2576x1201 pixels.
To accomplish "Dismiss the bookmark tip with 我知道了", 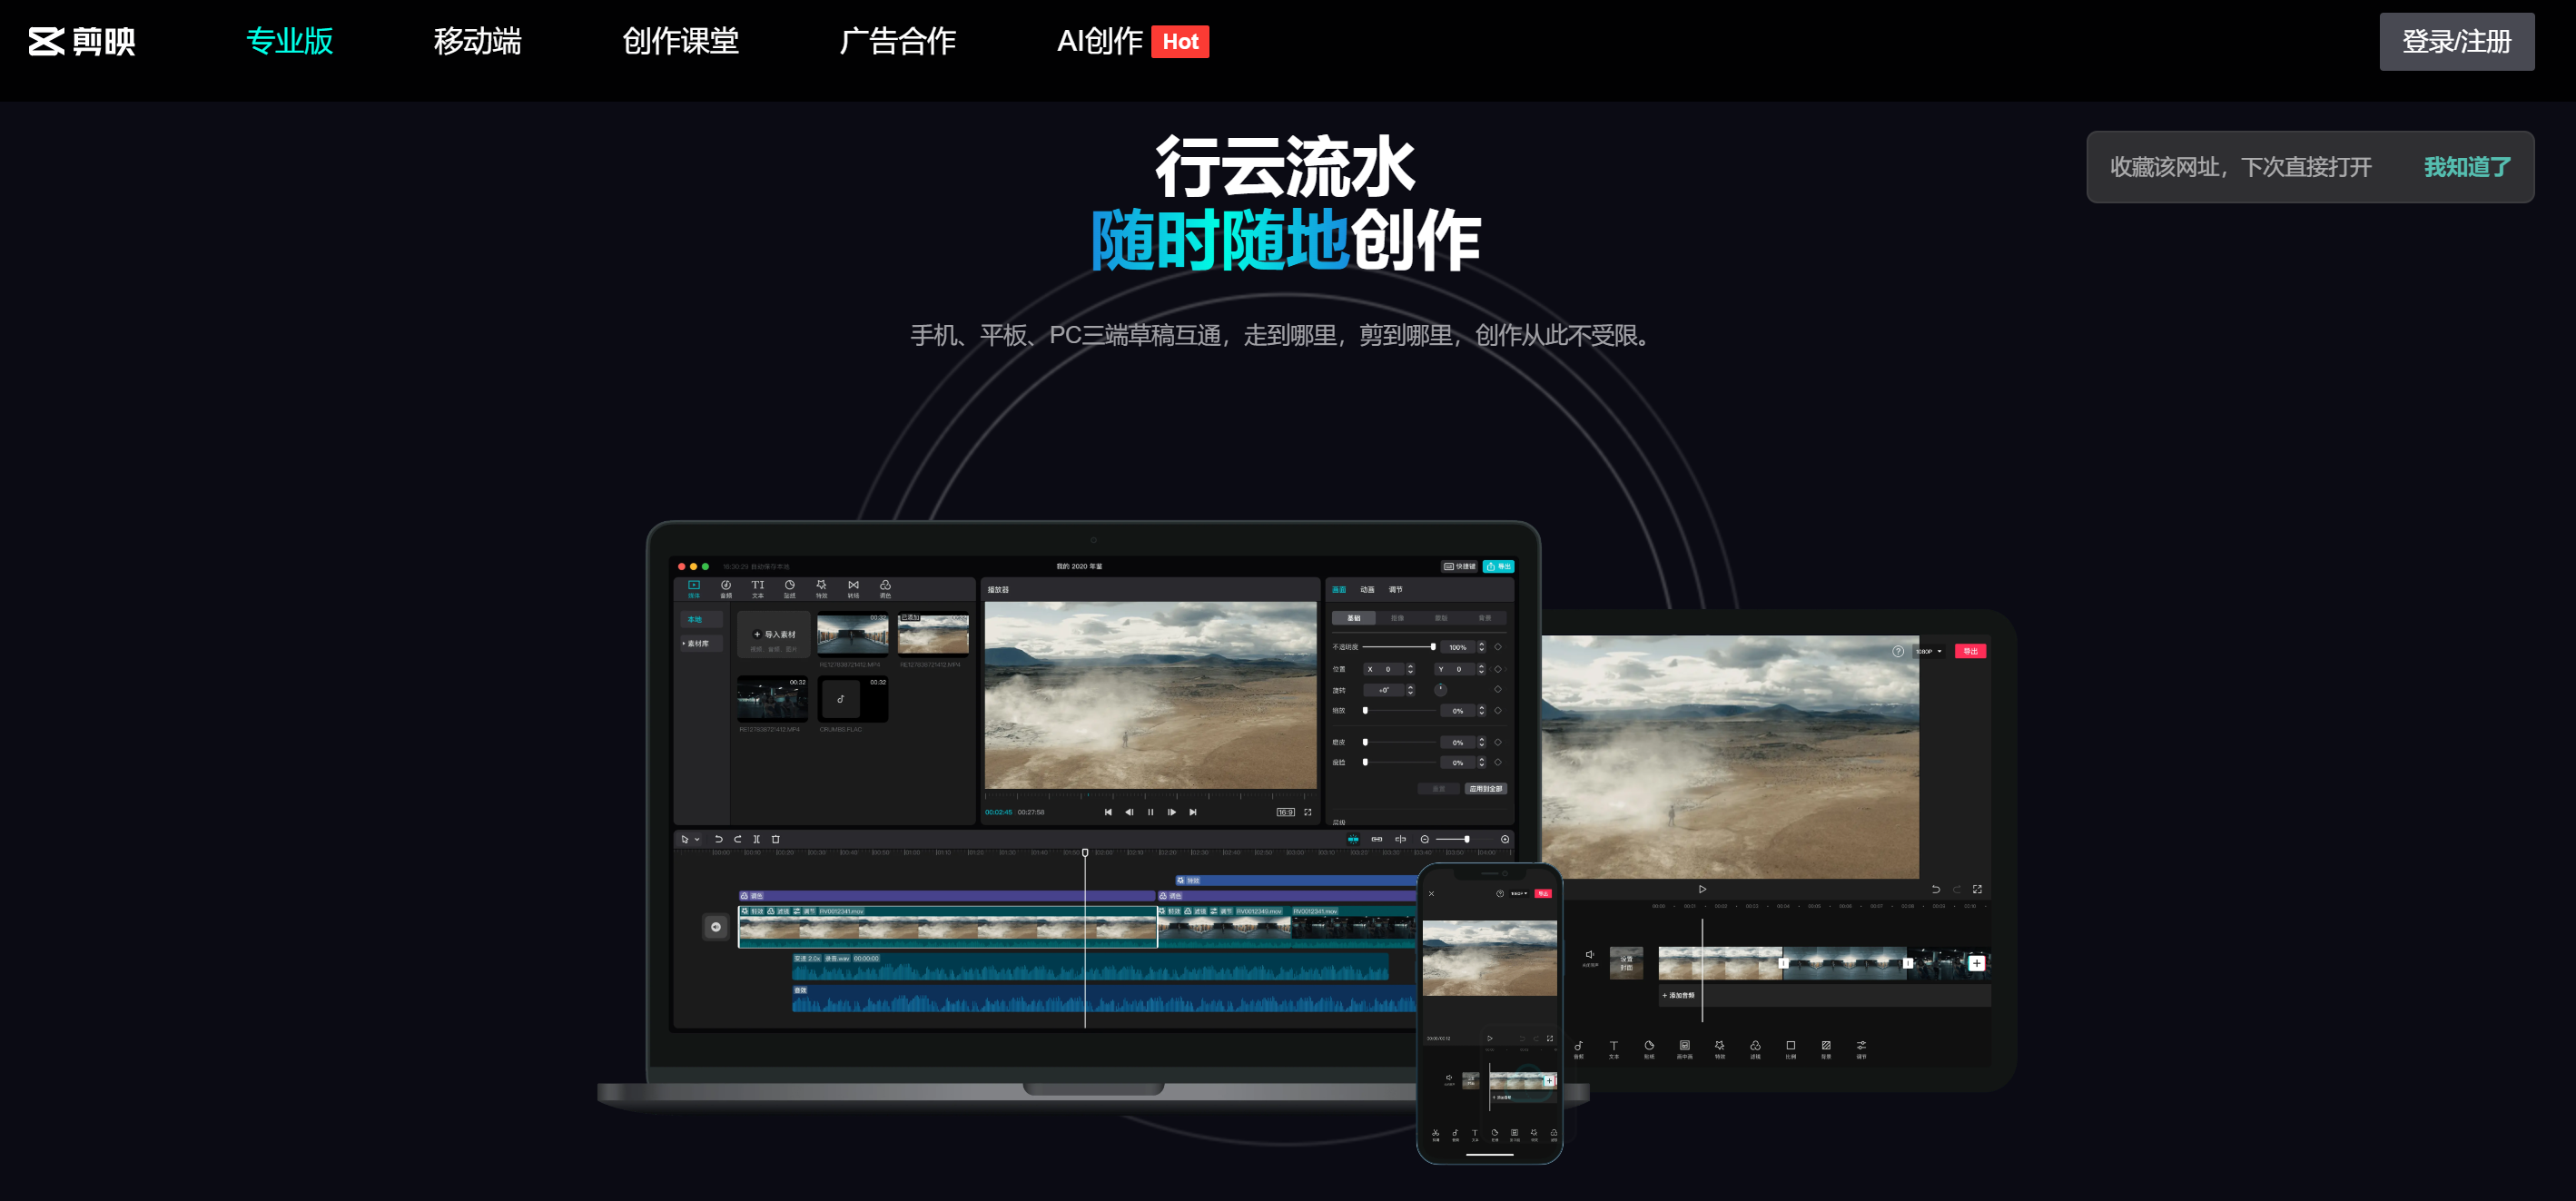I will coord(2467,167).
